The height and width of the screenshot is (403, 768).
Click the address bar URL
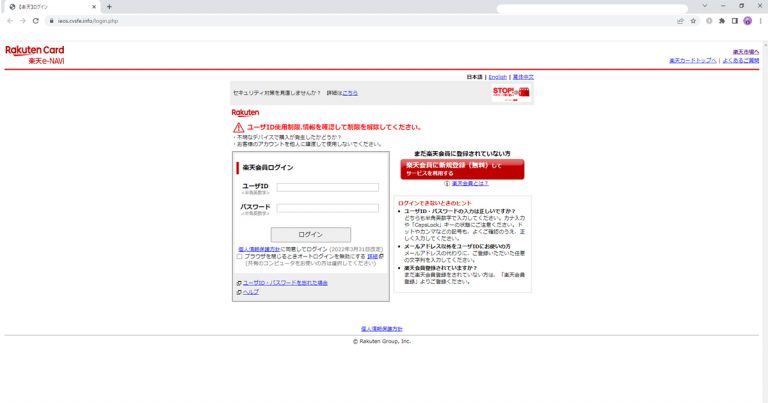pyautogui.click(x=88, y=21)
